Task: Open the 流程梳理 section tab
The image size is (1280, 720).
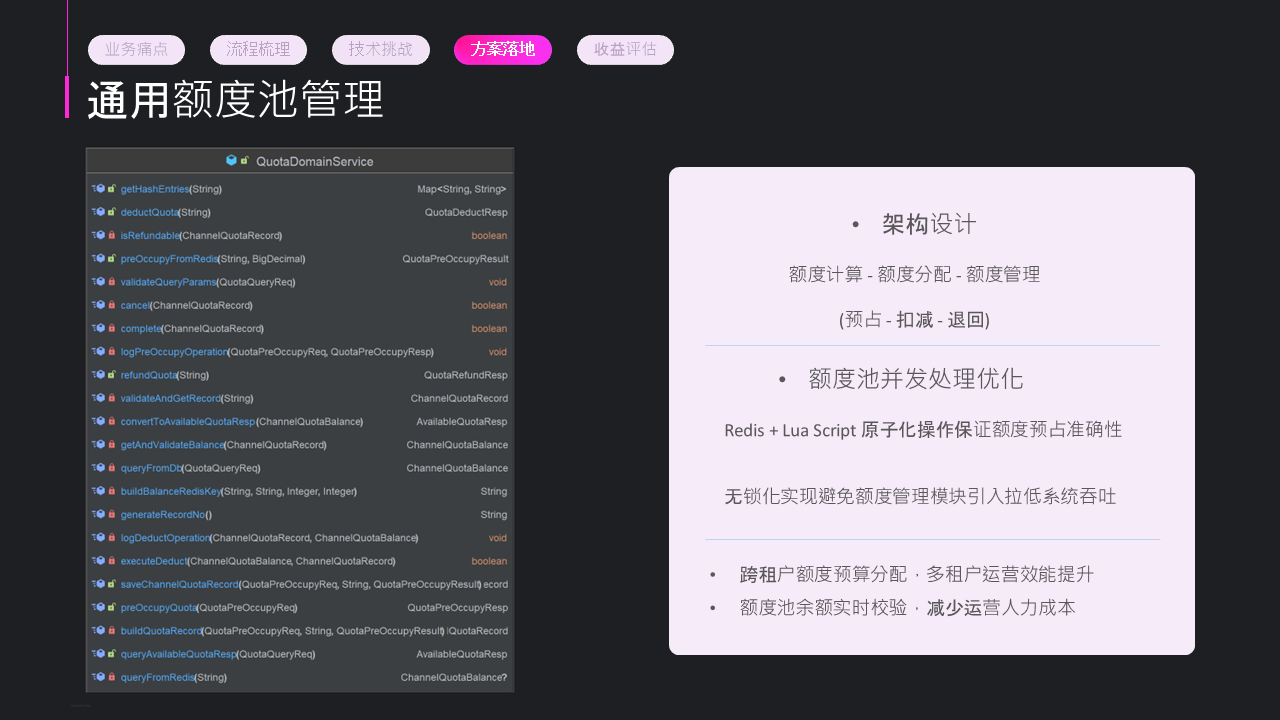Action: [x=258, y=50]
